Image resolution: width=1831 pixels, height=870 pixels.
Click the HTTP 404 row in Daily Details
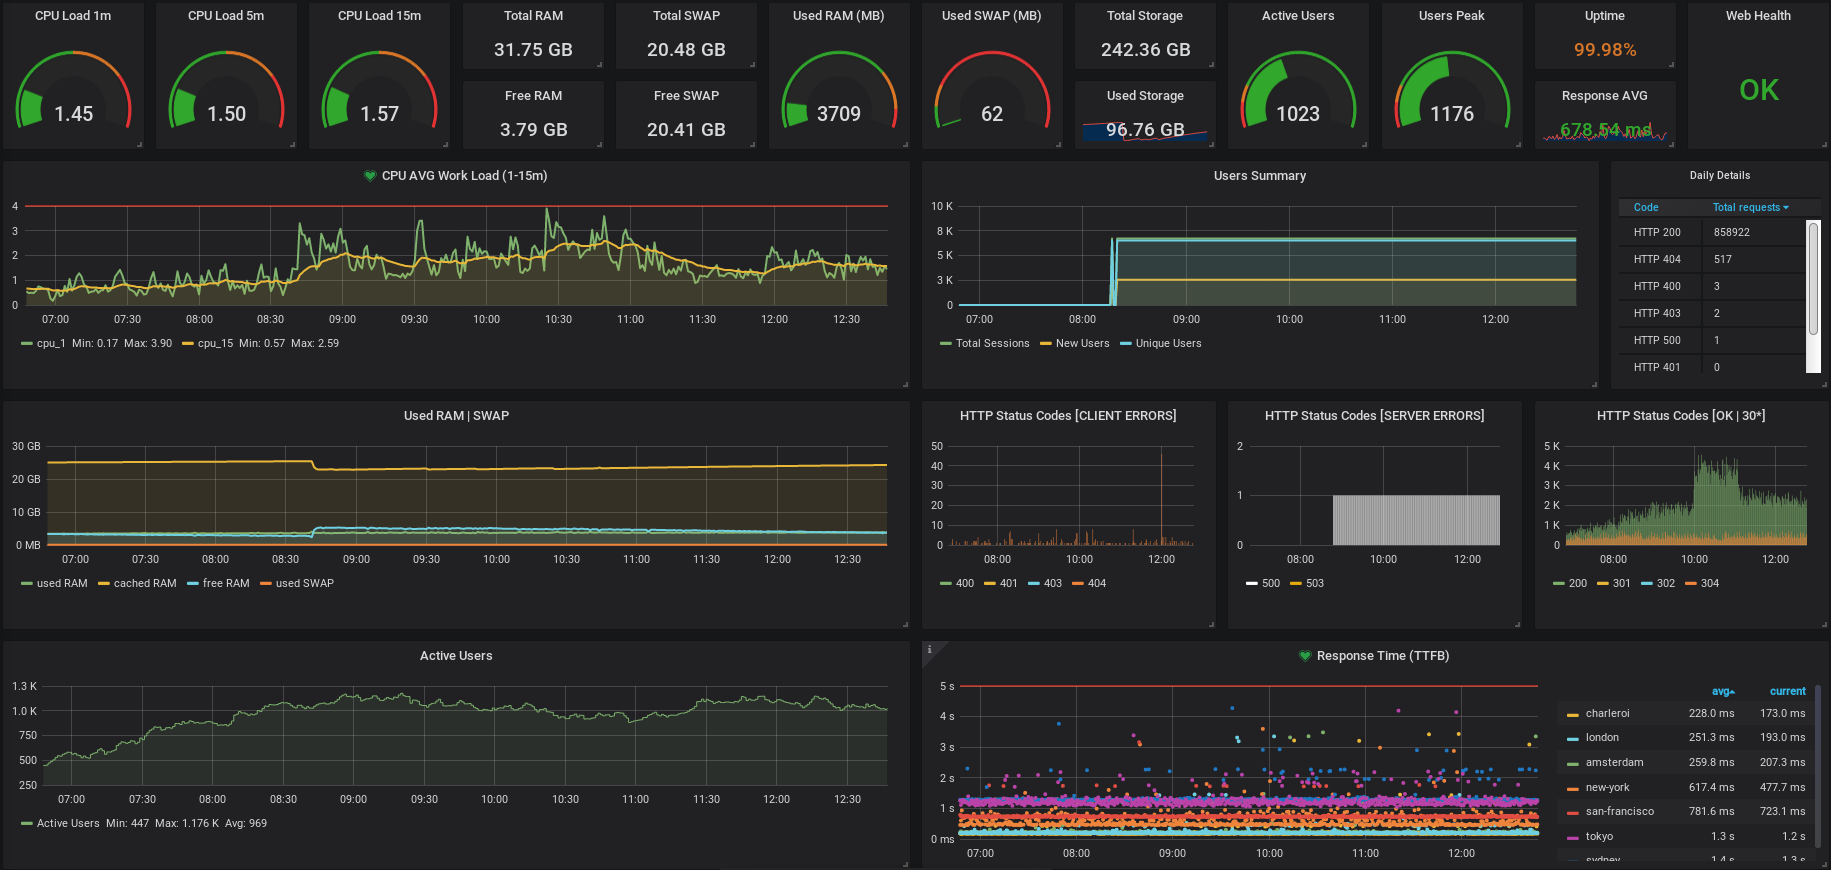(1712, 259)
